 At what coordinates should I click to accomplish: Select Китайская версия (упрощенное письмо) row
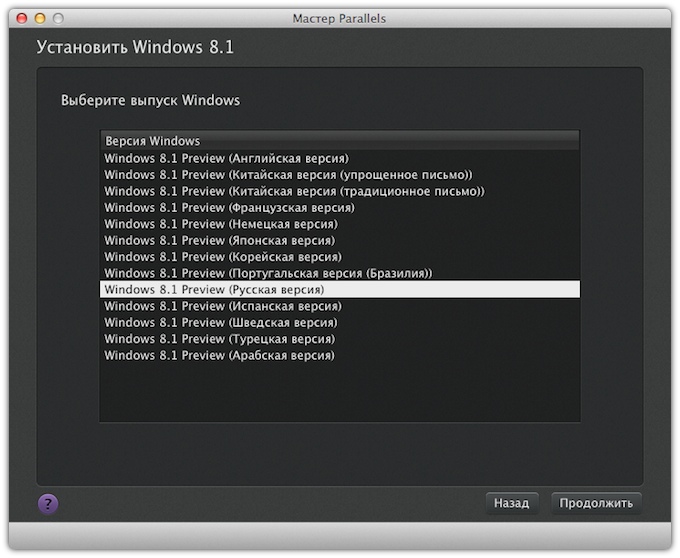pyautogui.click(x=340, y=175)
